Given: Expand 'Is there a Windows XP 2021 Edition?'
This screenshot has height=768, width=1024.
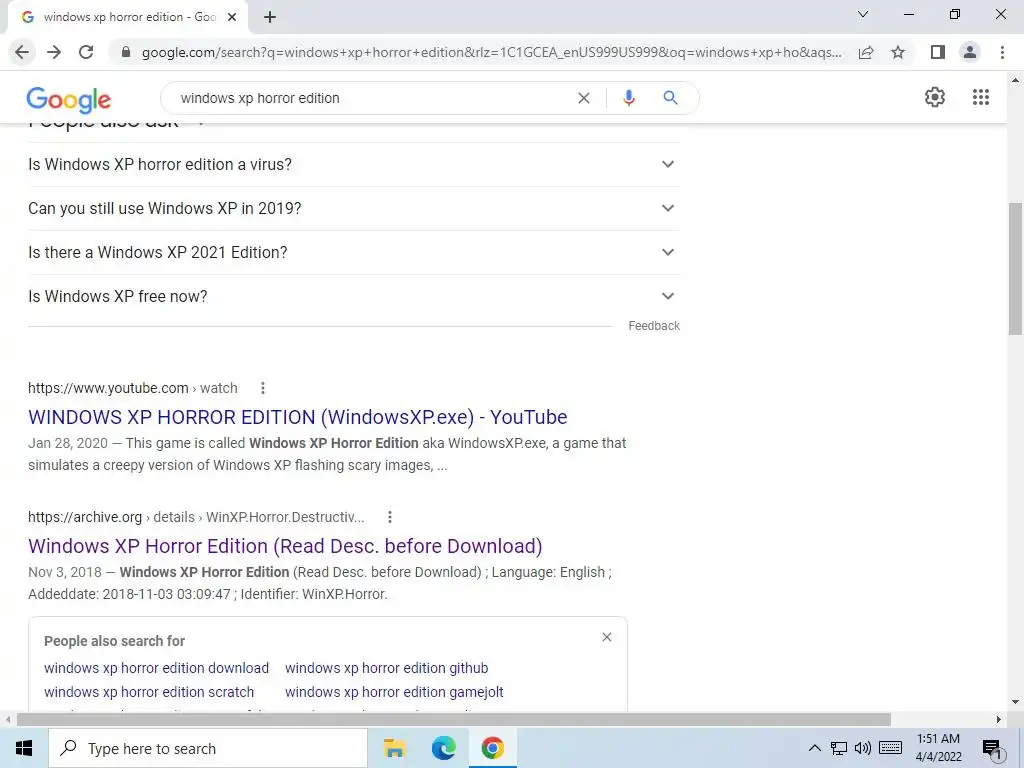Looking at the screenshot, I should 354,252.
